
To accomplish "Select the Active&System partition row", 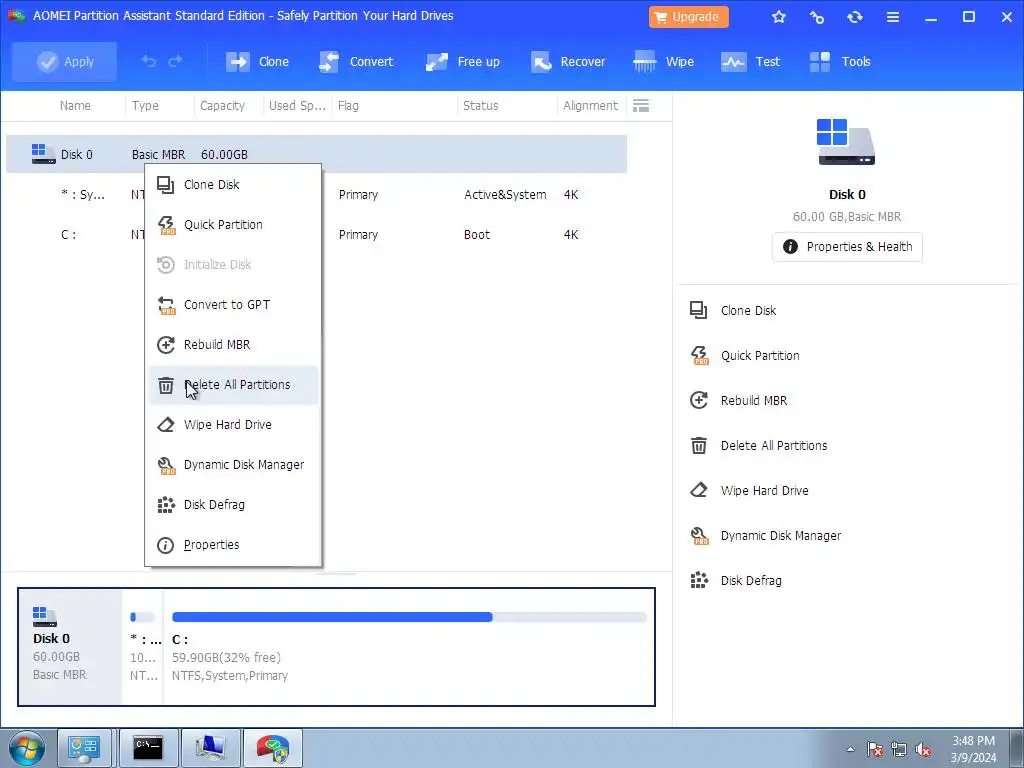I will tap(316, 195).
